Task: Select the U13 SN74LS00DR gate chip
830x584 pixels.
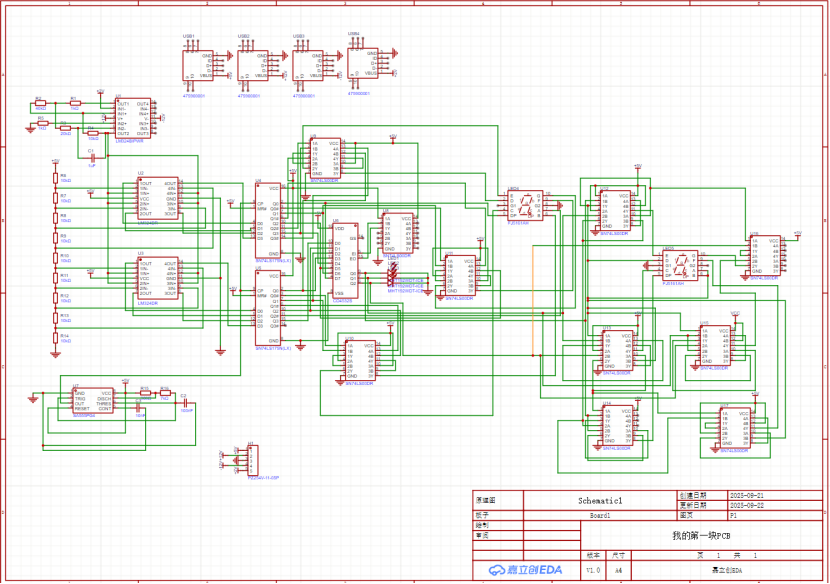Action: point(618,351)
